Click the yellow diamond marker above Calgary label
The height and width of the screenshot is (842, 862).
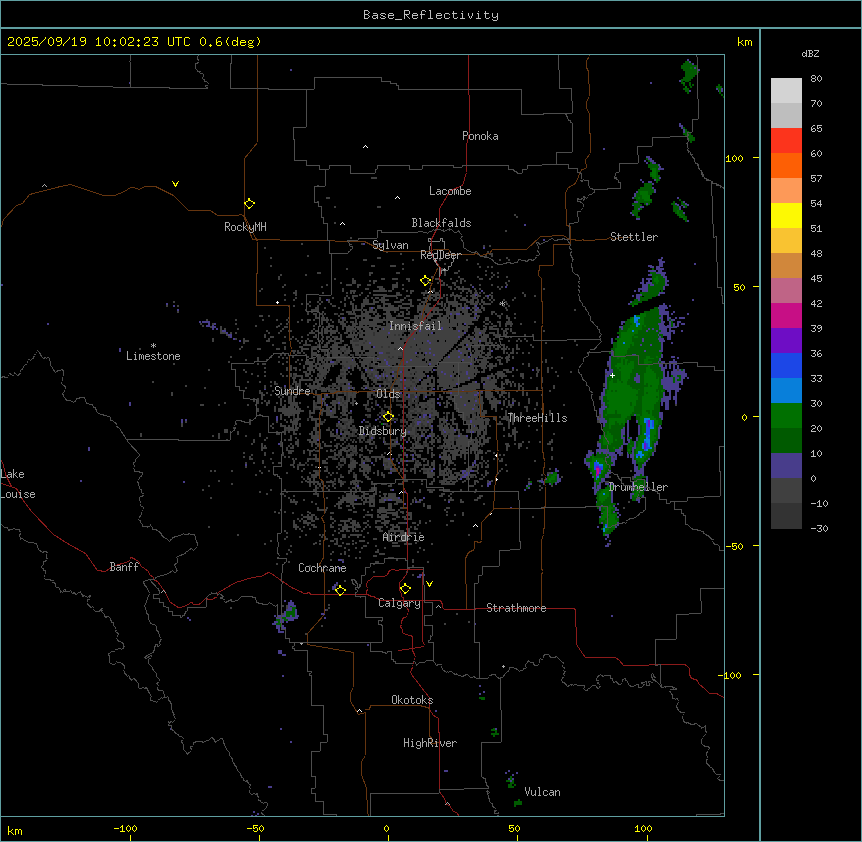pyautogui.click(x=405, y=588)
